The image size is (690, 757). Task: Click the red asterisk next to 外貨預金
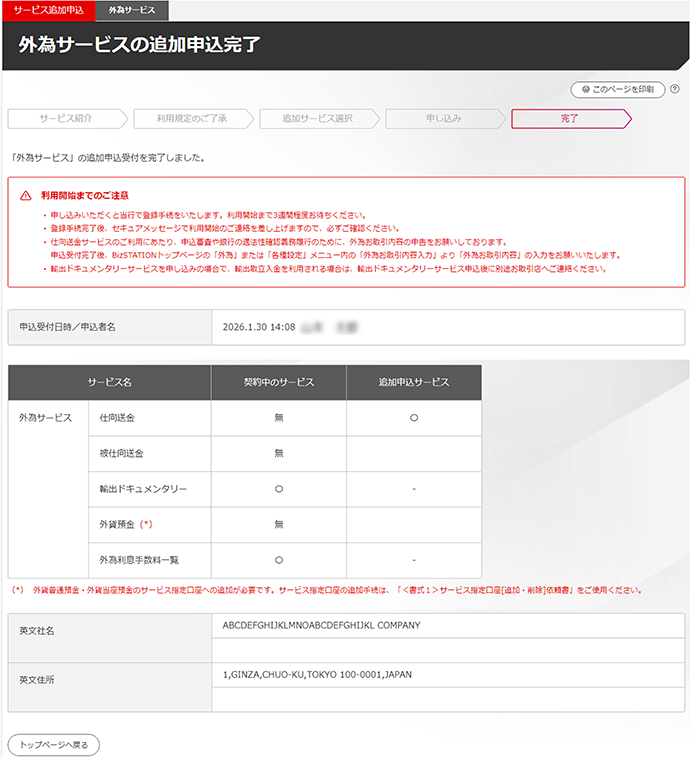click(x=146, y=524)
